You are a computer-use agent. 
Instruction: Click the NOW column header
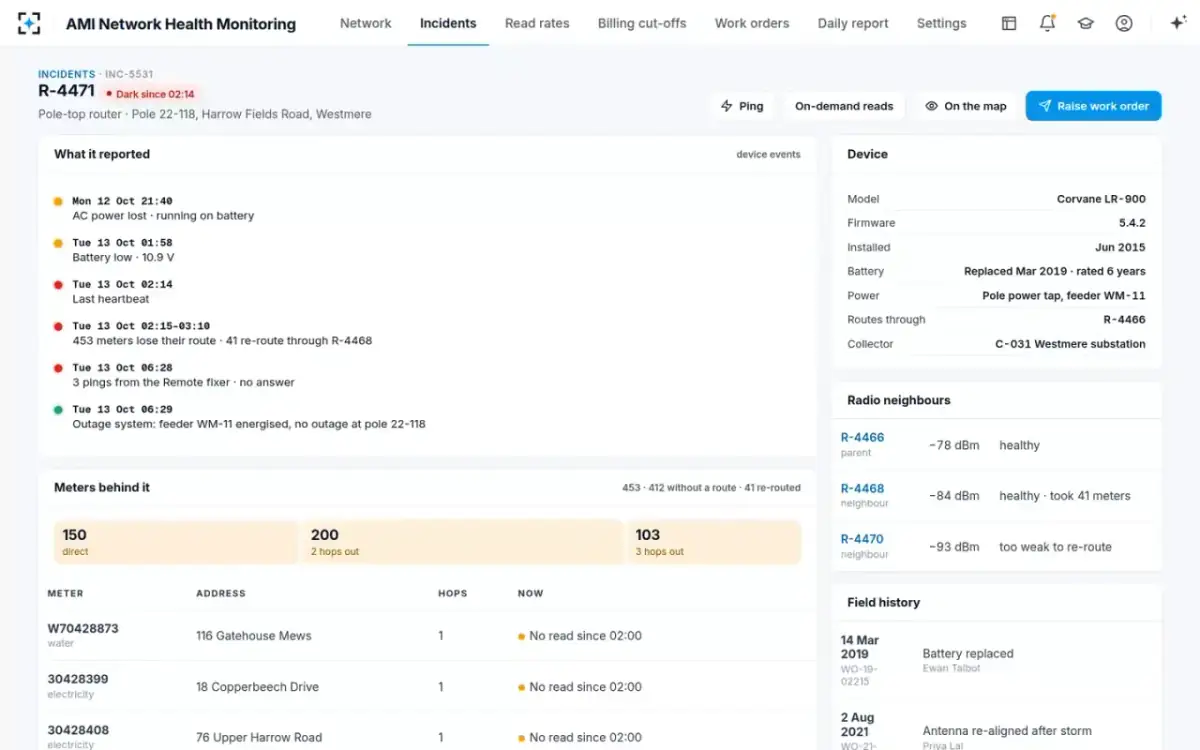530,594
